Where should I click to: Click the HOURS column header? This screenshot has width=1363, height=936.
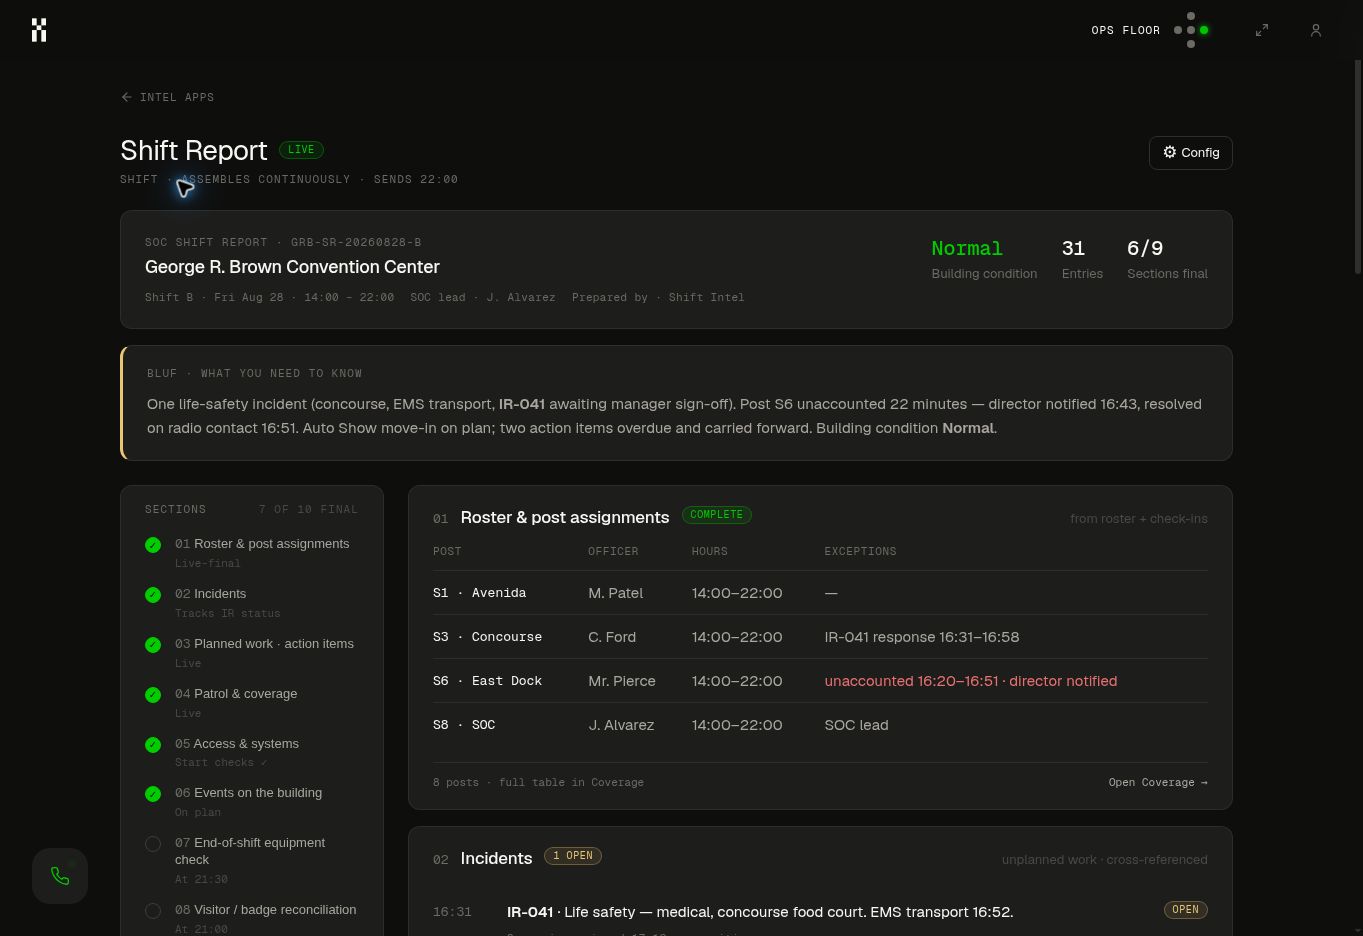[x=709, y=551]
